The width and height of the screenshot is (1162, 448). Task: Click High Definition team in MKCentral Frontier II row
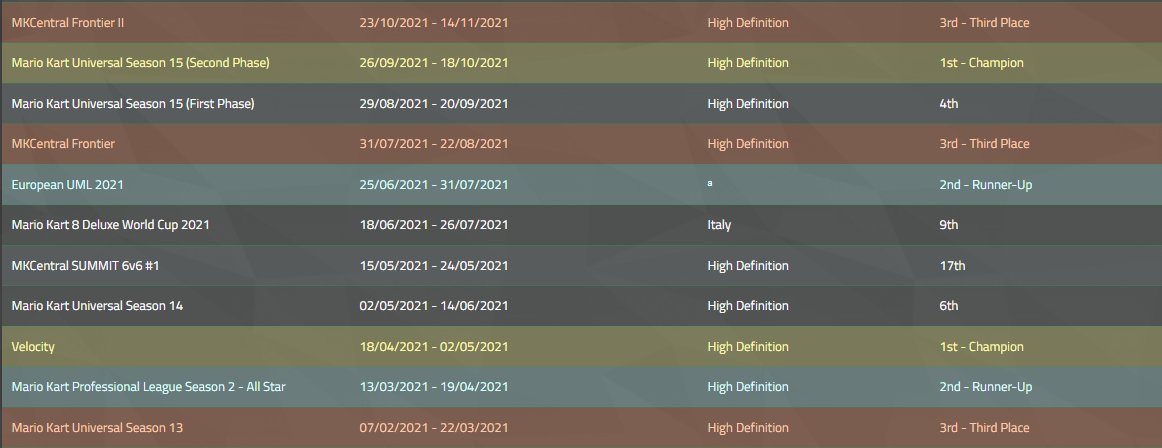[x=748, y=23]
